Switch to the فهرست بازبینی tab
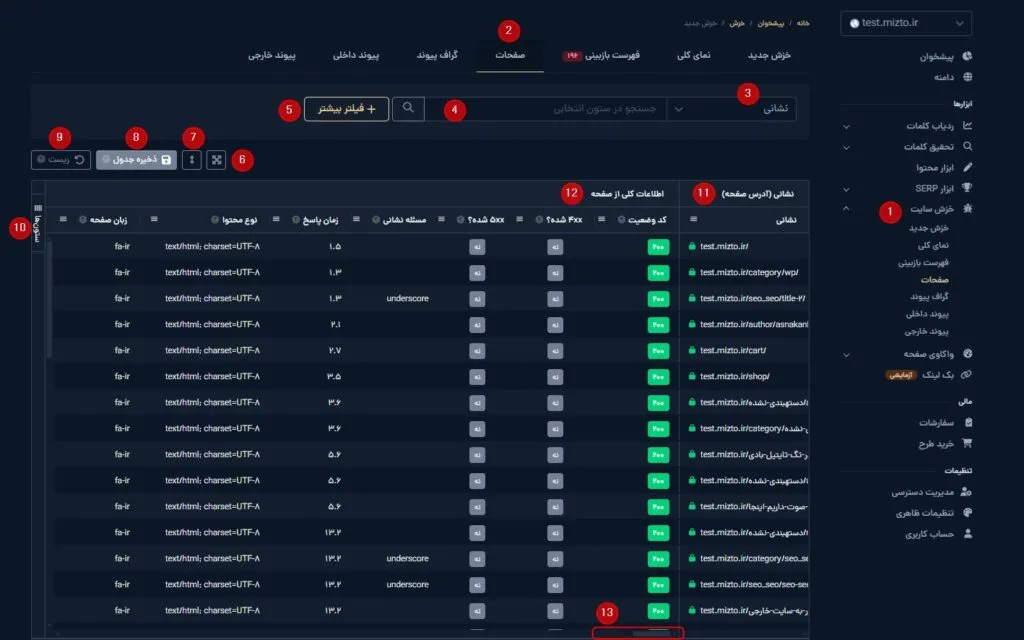 (x=601, y=56)
